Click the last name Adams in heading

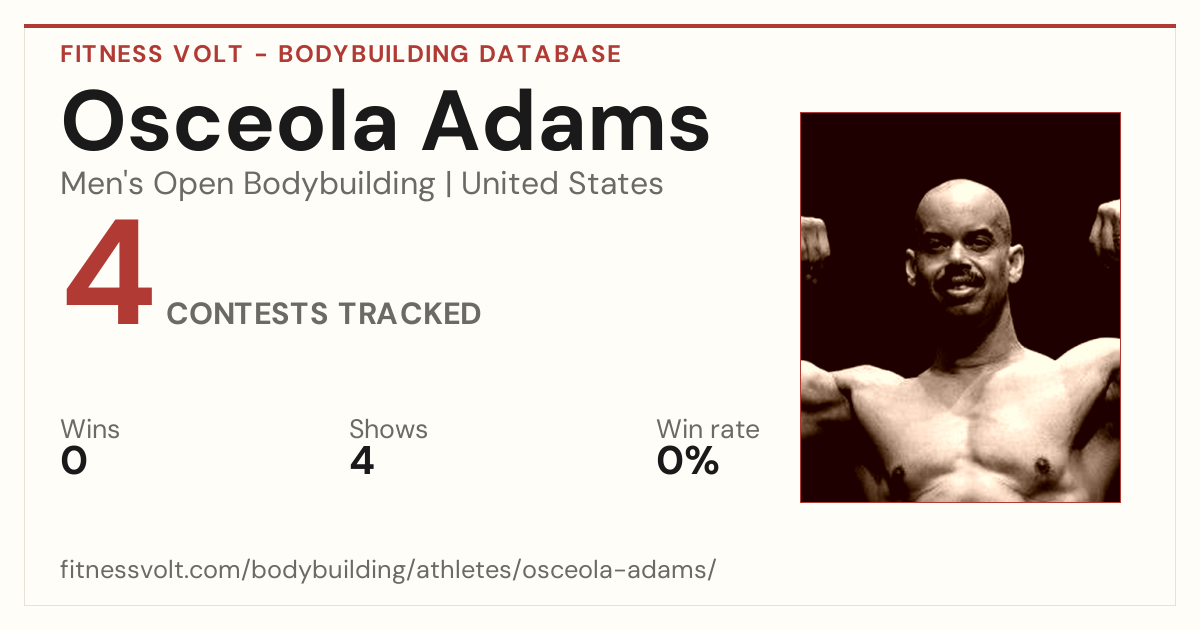[x=567, y=120]
